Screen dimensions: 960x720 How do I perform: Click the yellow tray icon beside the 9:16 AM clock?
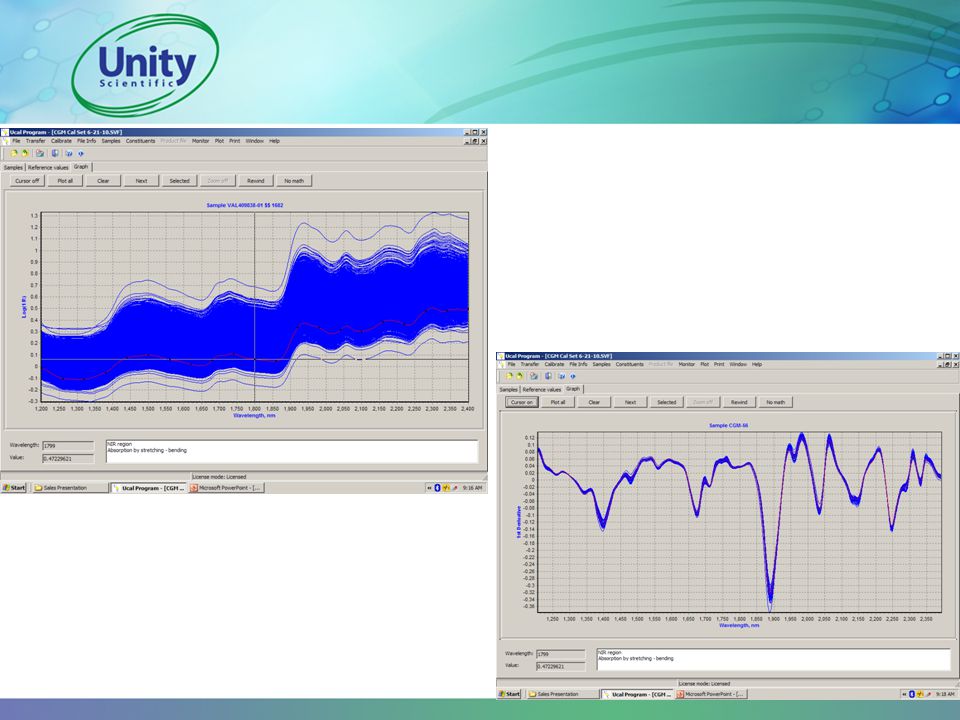coord(446,488)
